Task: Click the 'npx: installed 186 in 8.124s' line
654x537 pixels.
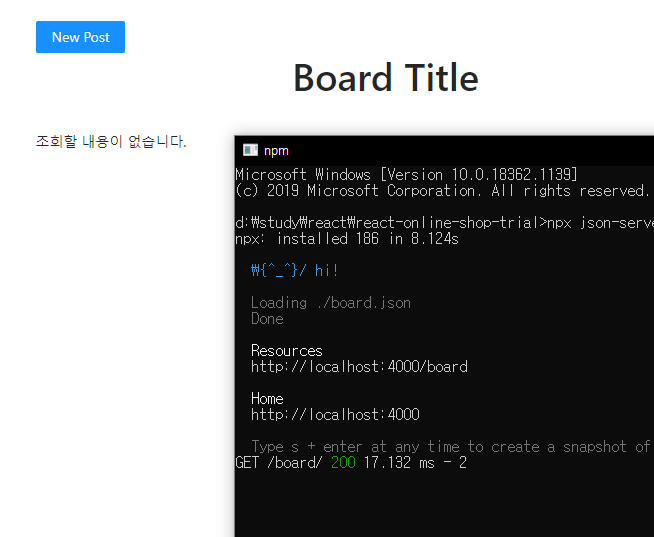Action: click(347, 239)
